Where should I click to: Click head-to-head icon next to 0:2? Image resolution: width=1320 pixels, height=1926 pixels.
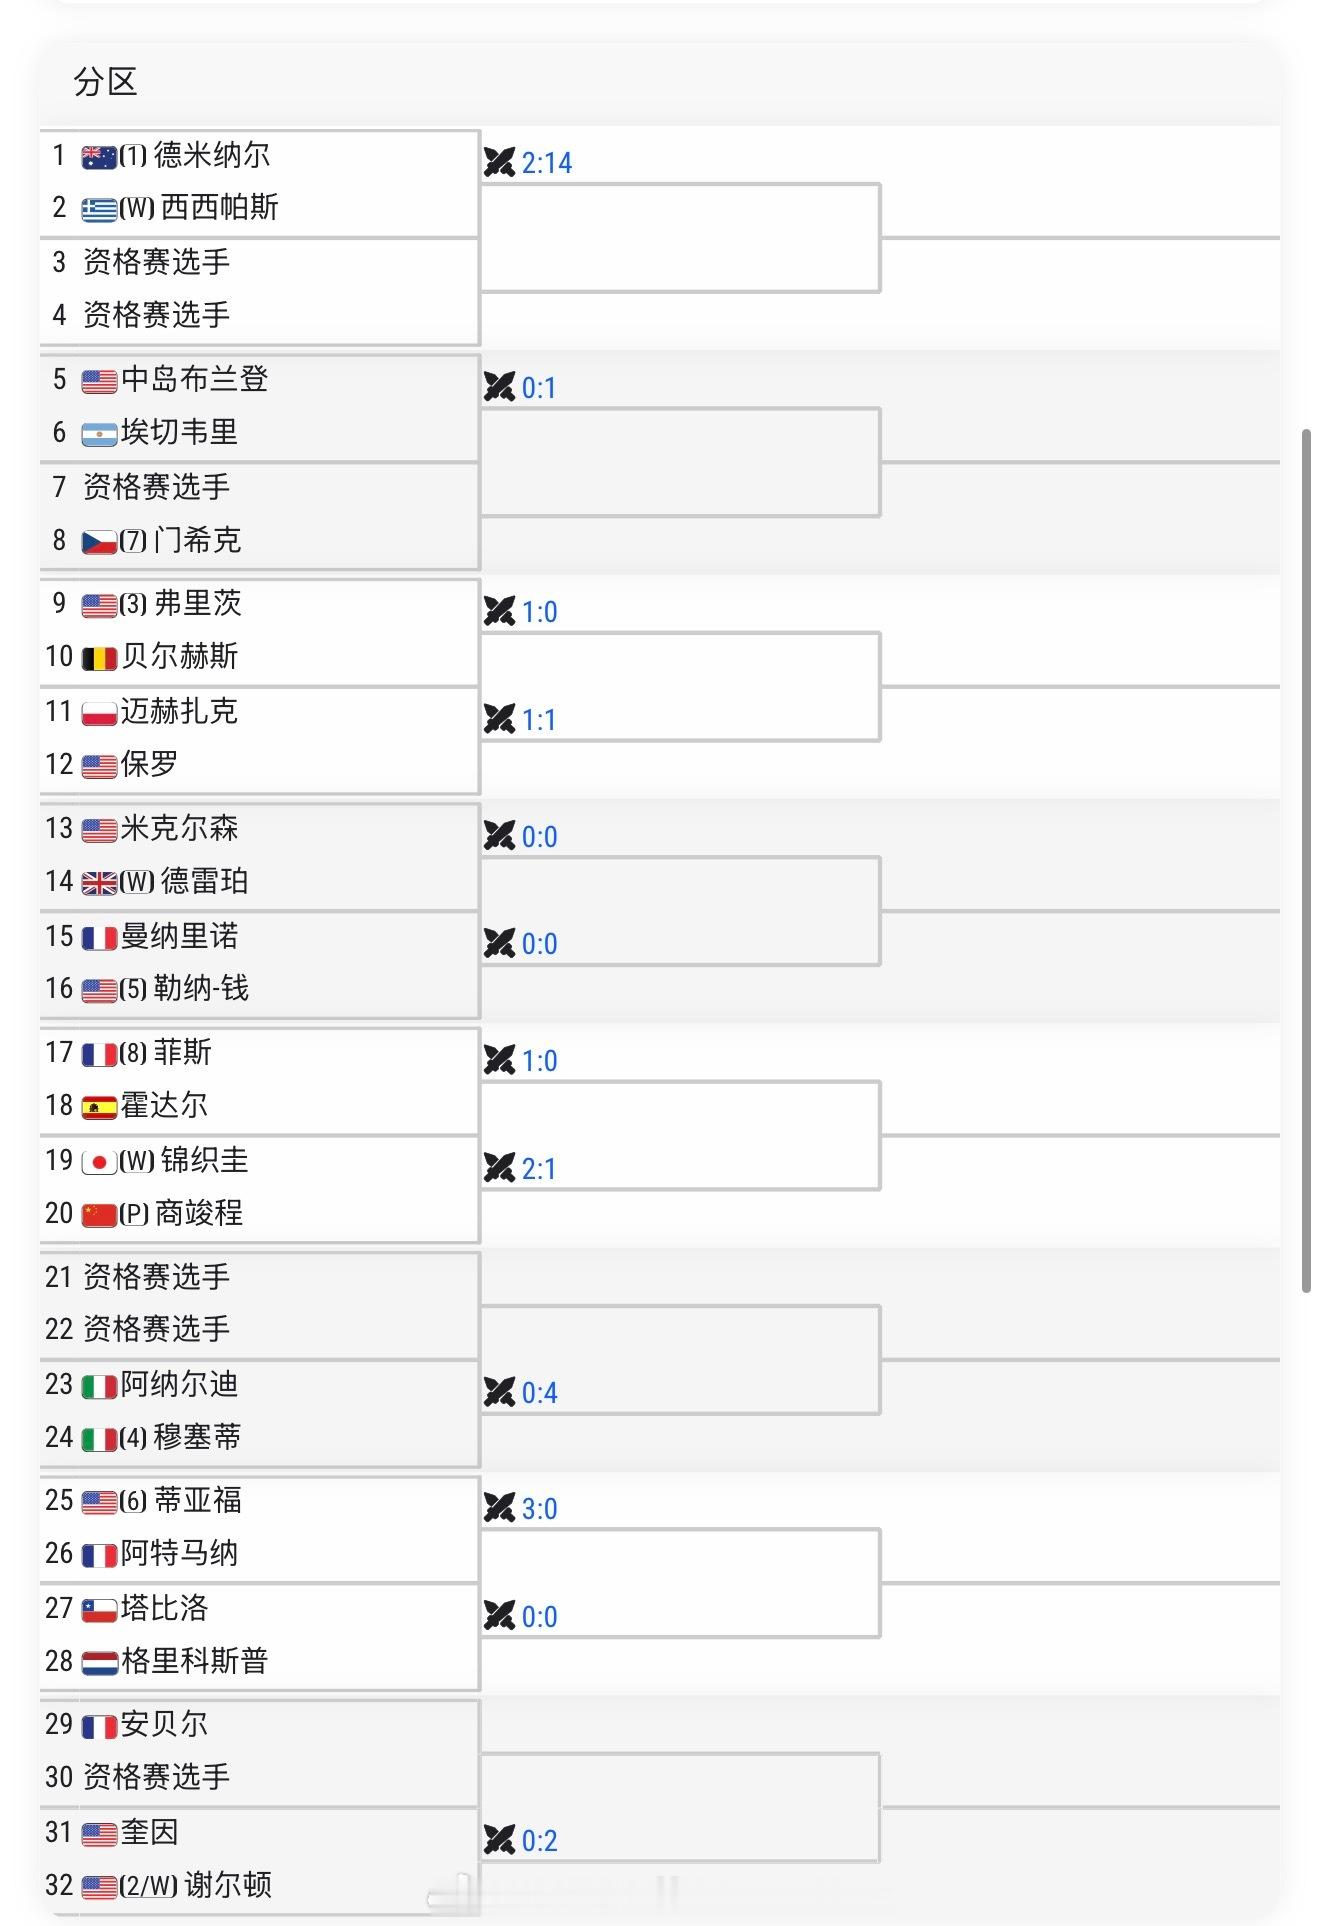click(499, 1840)
